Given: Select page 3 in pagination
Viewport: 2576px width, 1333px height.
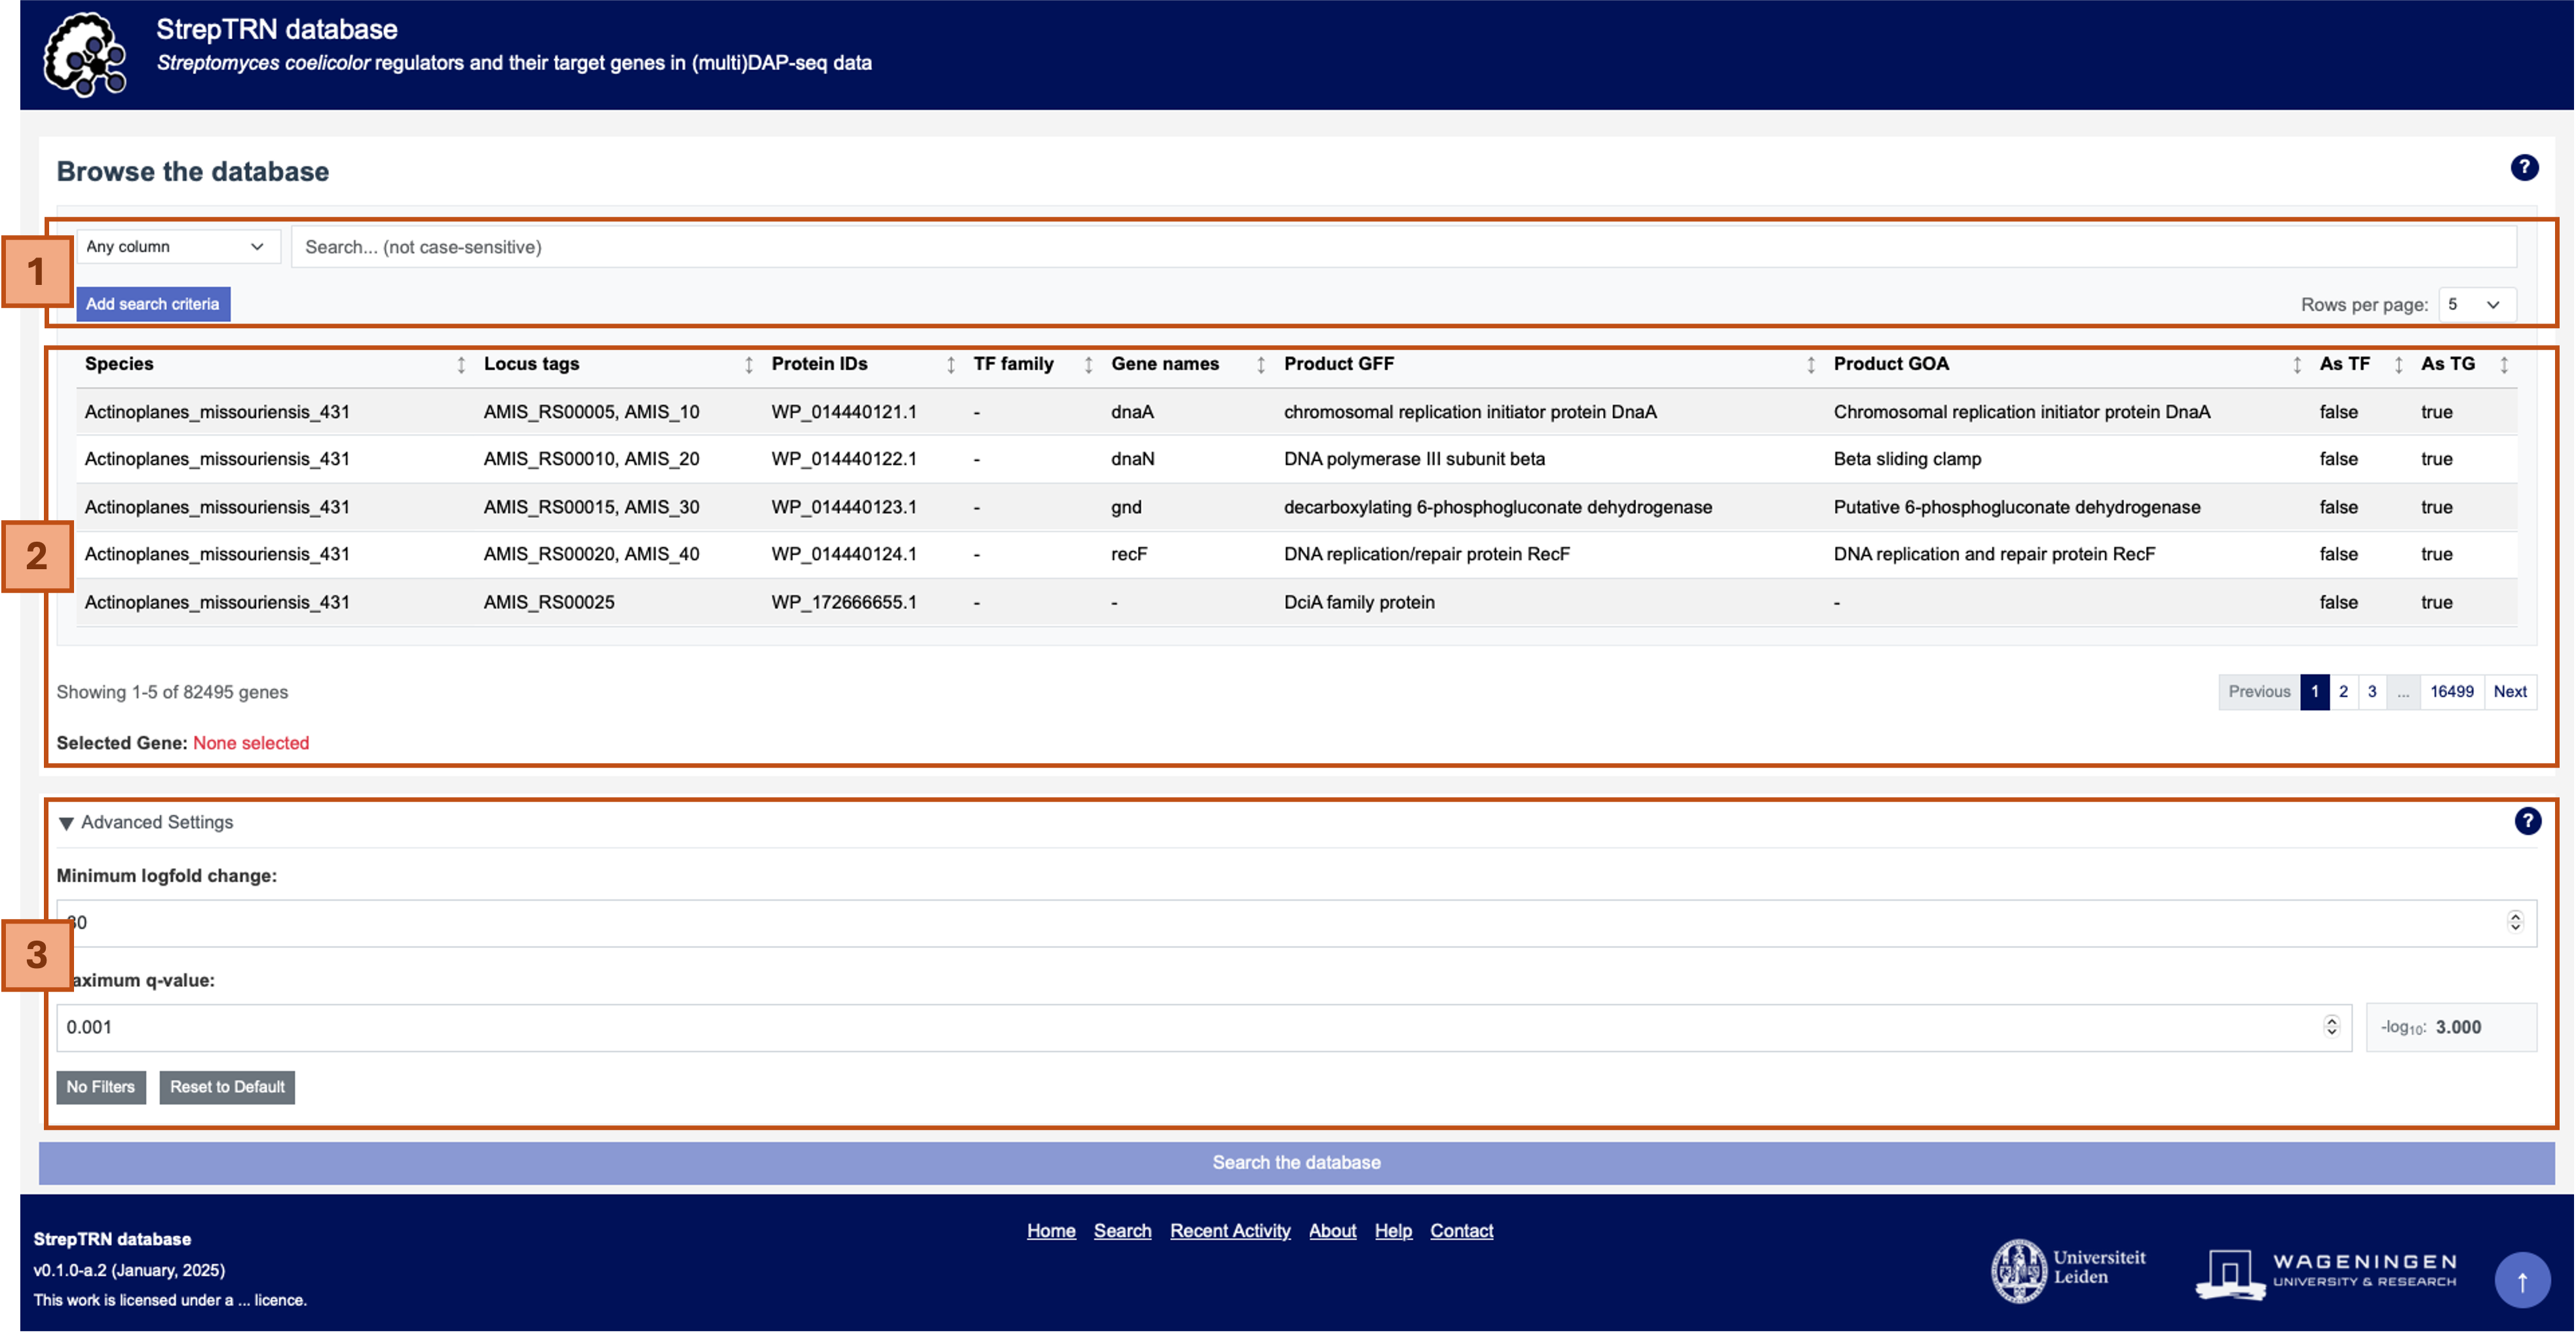Looking at the screenshot, I should [2372, 692].
